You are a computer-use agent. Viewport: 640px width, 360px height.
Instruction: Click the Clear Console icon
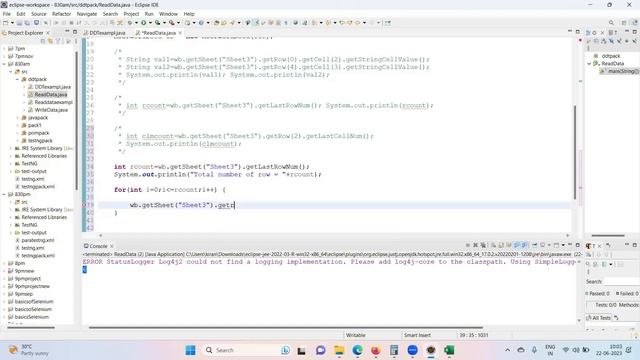pos(493,245)
